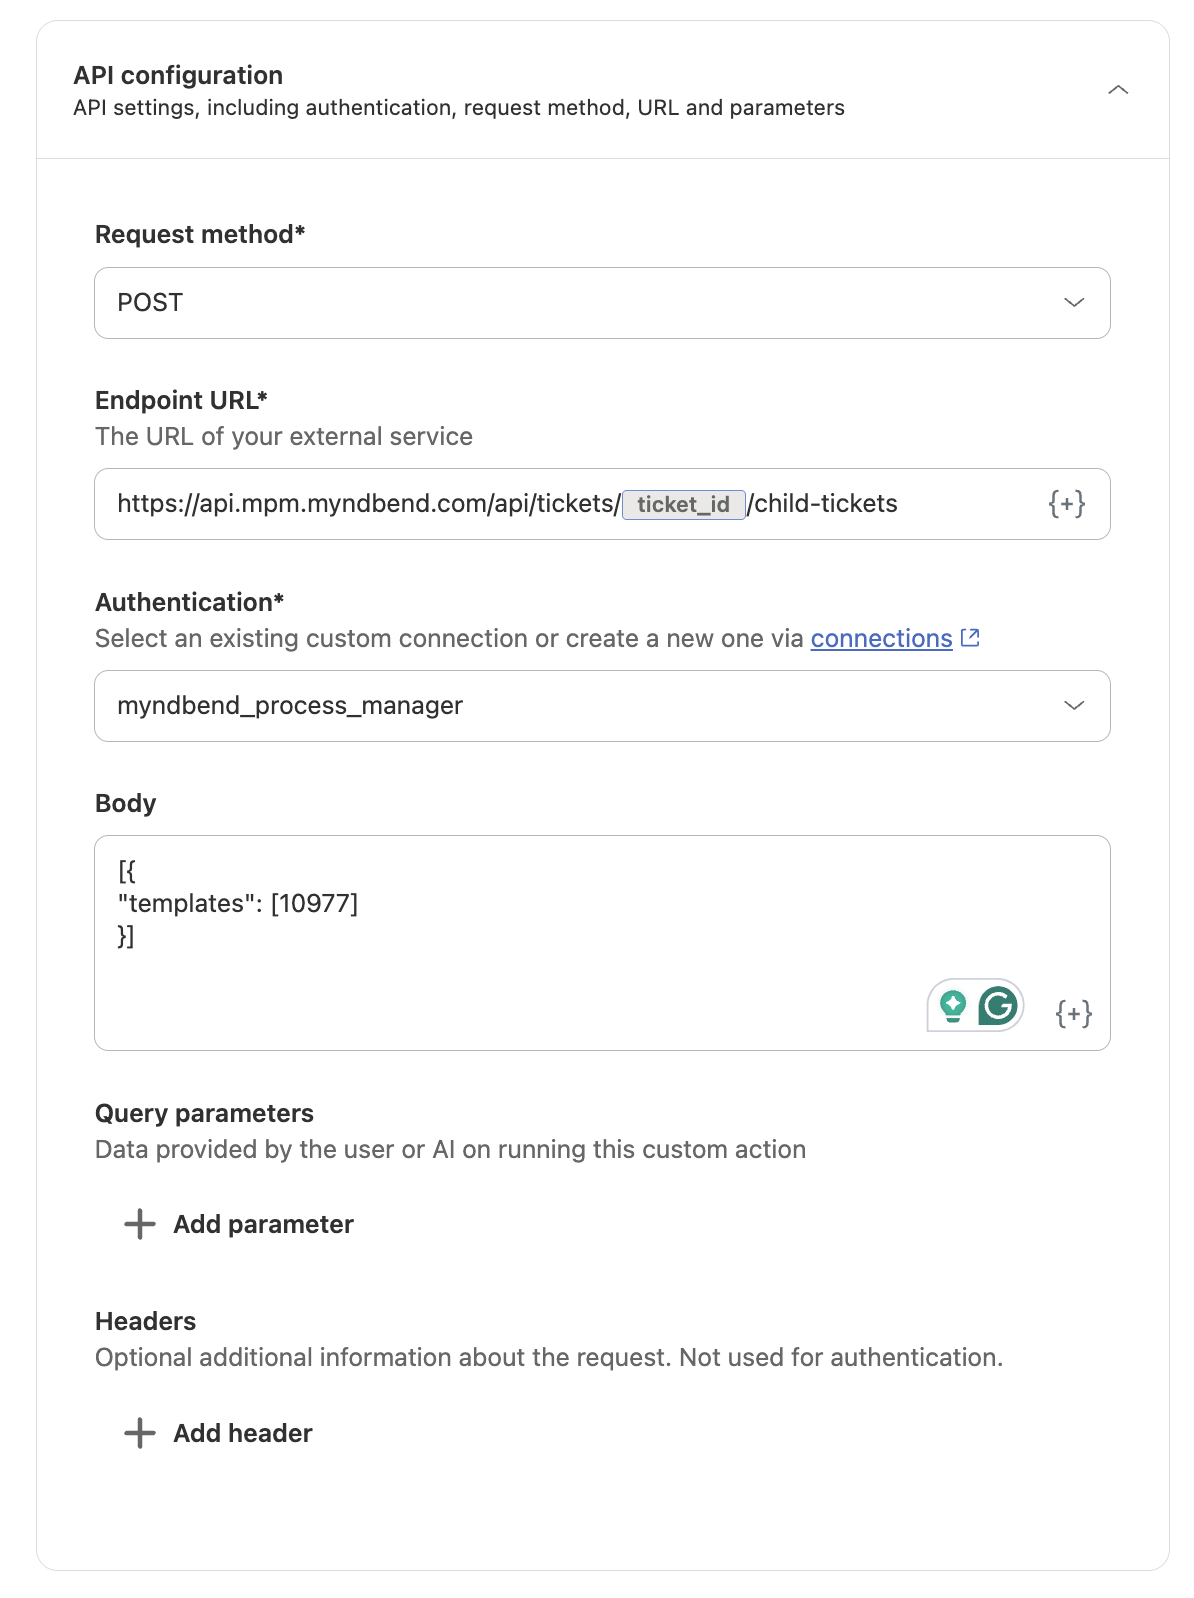Insert variable in Endpoint URL field

point(1066,504)
